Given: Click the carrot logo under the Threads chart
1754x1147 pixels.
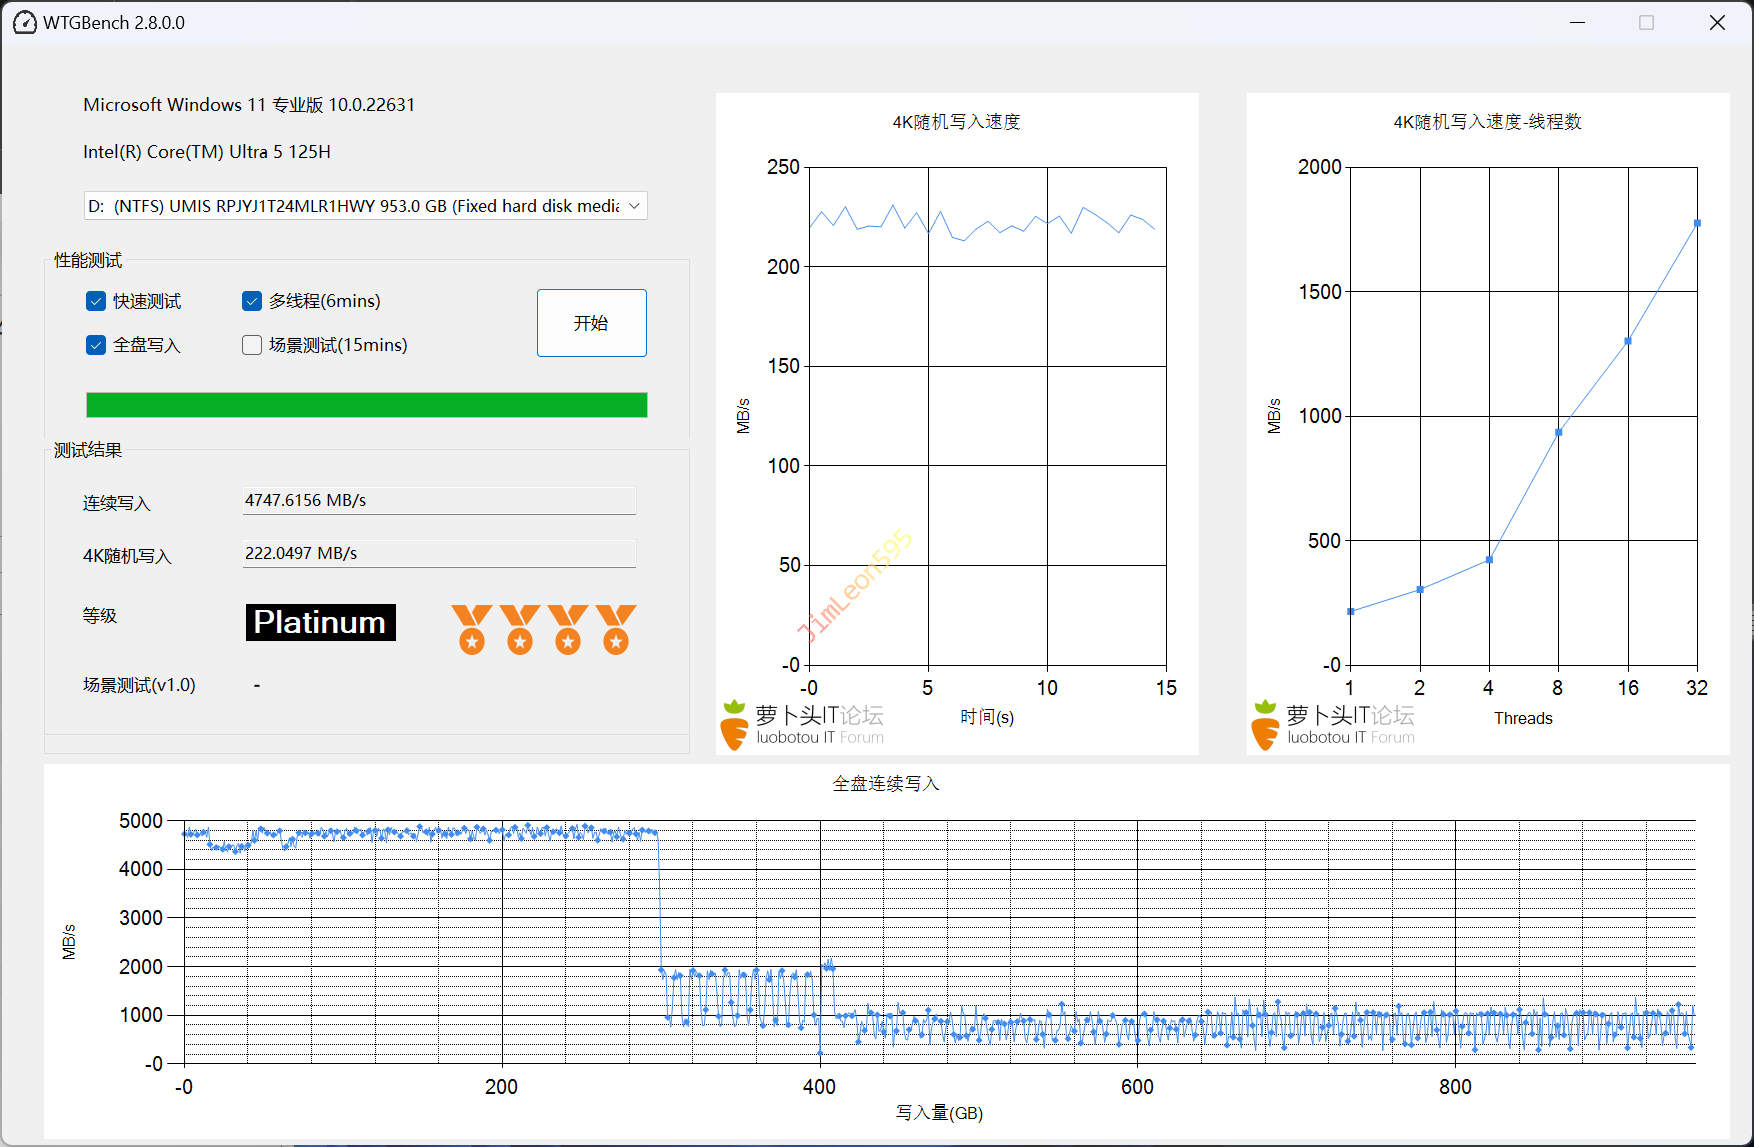Looking at the screenshot, I should pyautogui.click(x=1265, y=725).
